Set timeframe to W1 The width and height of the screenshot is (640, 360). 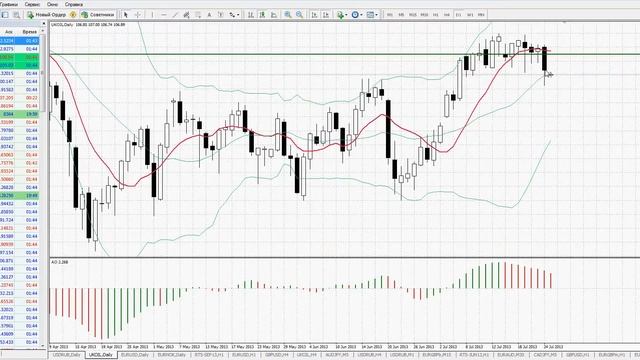[470, 15]
